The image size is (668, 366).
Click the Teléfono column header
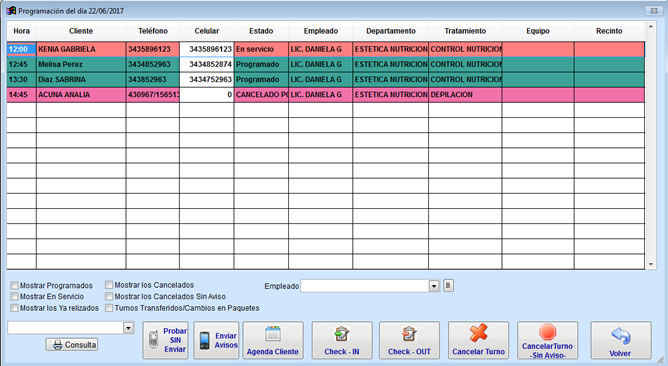point(153,31)
